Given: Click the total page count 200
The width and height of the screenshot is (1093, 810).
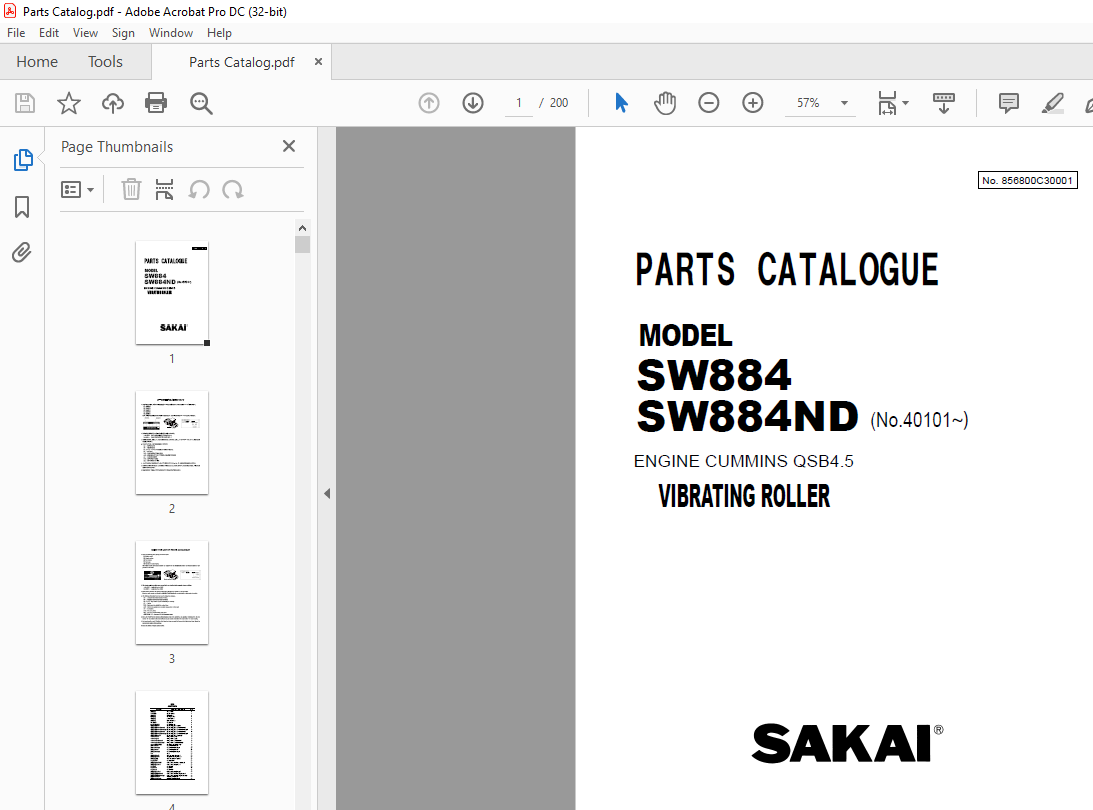Looking at the screenshot, I should pyautogui.click(x=559, y=103).
